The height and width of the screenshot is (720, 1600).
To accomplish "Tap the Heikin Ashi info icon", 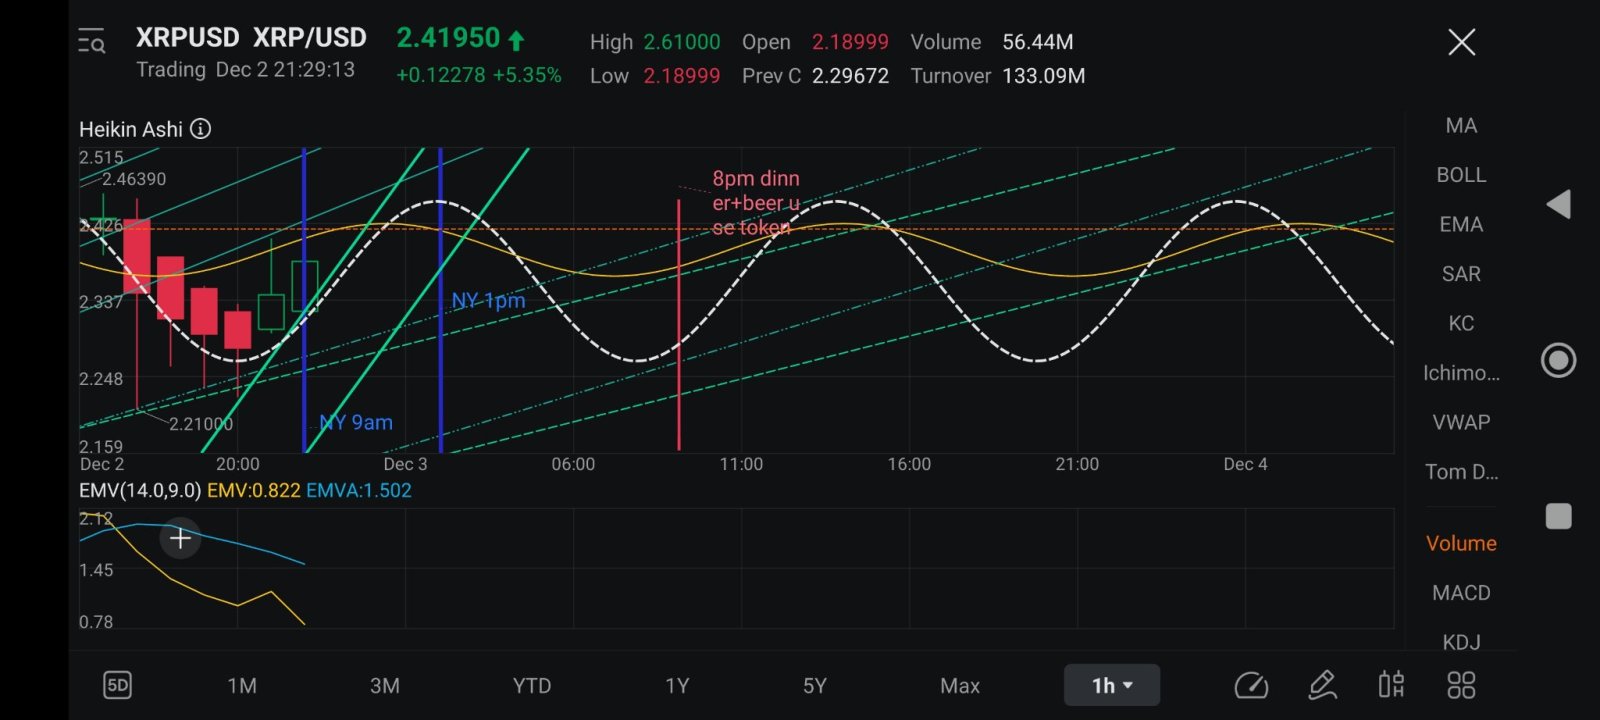I will pyautogui.click(x=201, y=129).
